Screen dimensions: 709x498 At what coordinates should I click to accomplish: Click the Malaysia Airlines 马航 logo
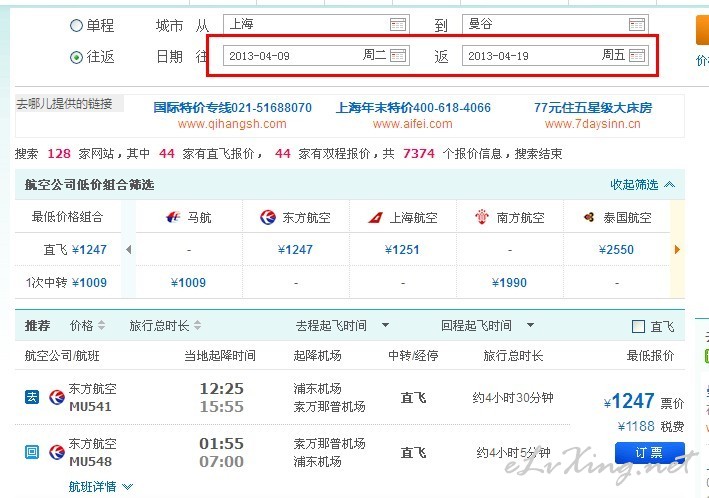pyautogui.click(x=173, y=218)
